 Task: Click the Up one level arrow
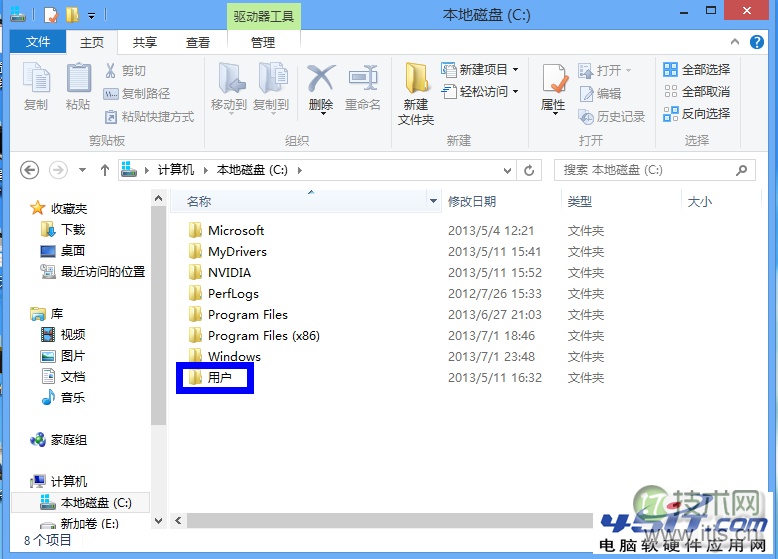pos(105,170)
